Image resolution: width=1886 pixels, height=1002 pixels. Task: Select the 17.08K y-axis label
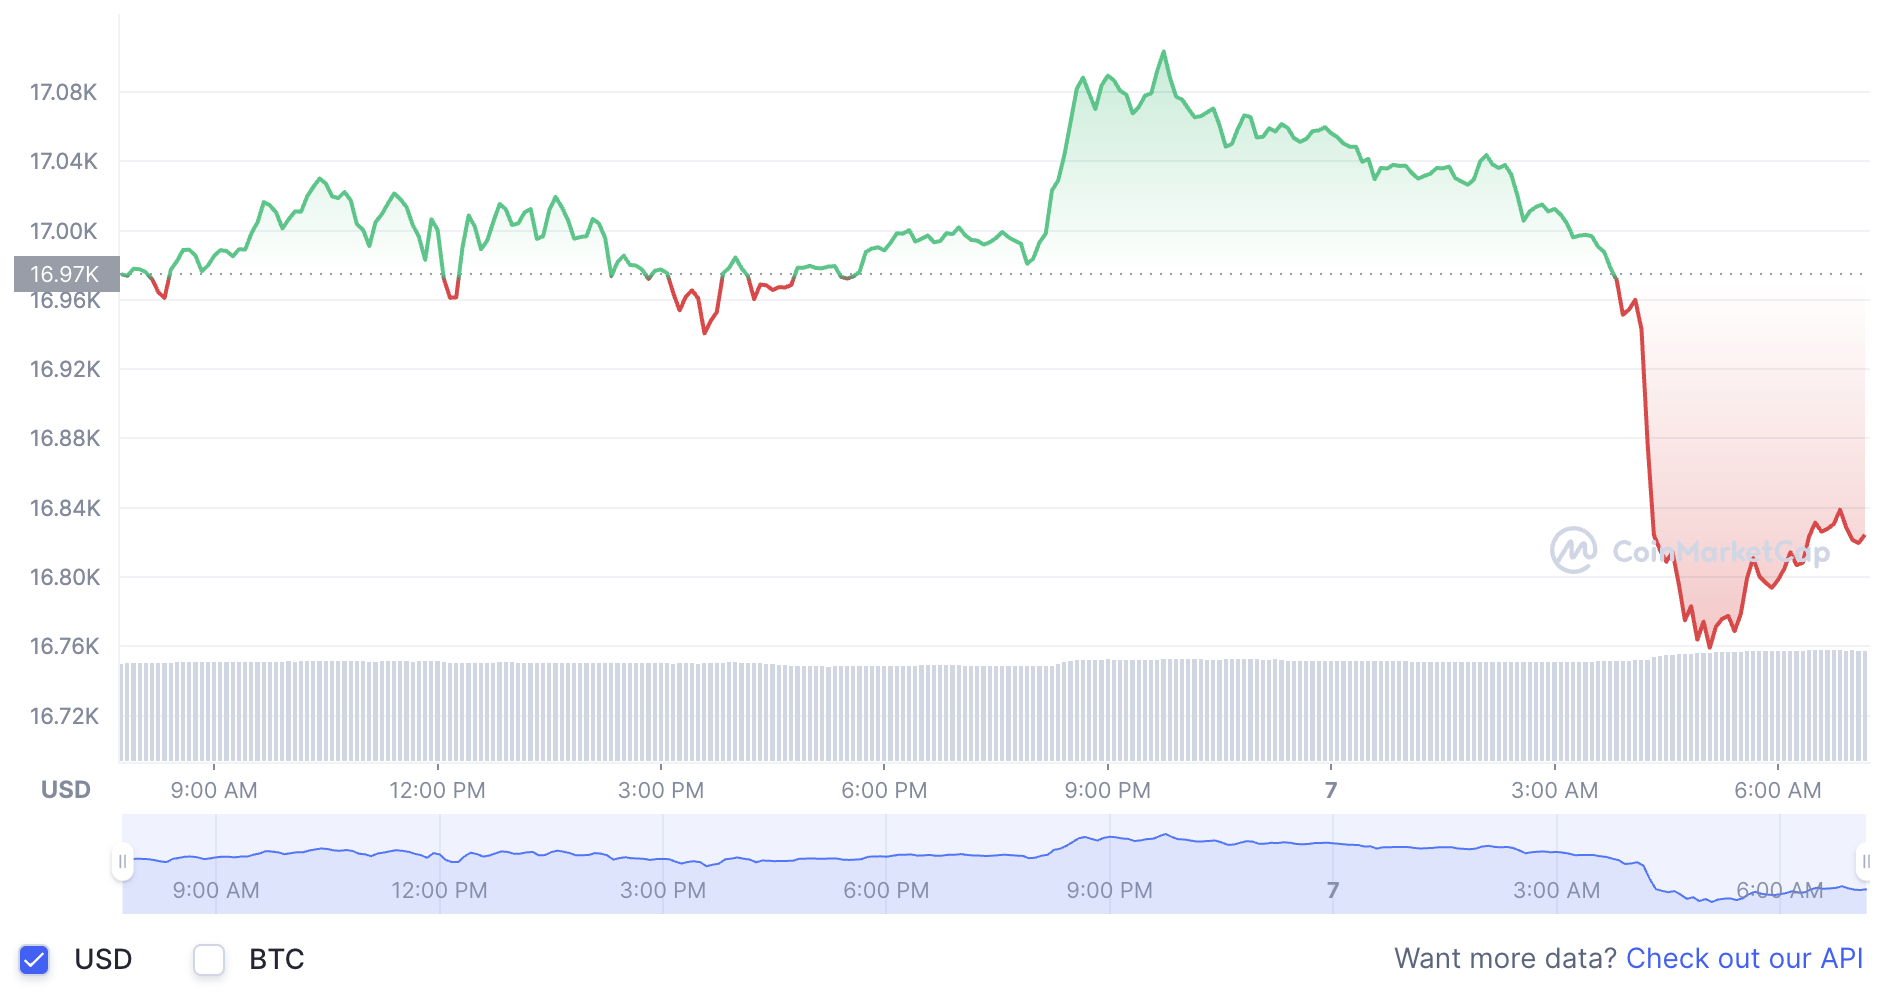(x=64, y=91)
